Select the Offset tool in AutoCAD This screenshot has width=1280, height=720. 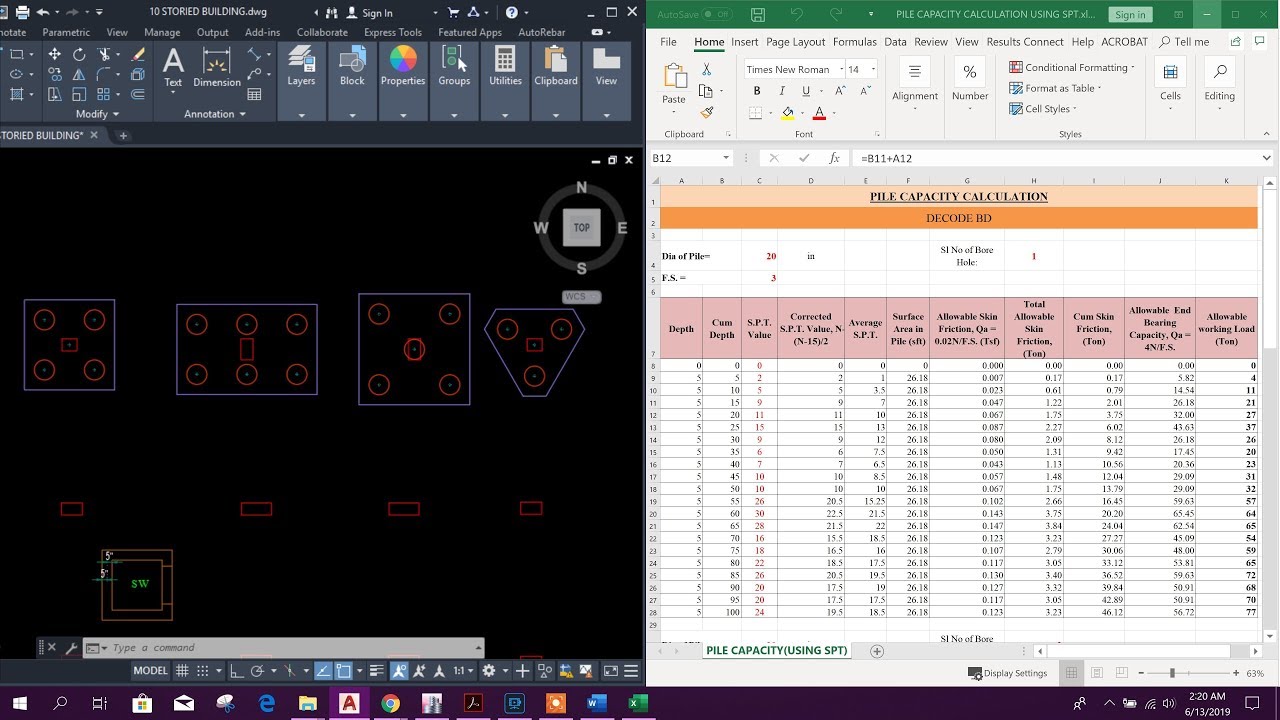[138, 94]
